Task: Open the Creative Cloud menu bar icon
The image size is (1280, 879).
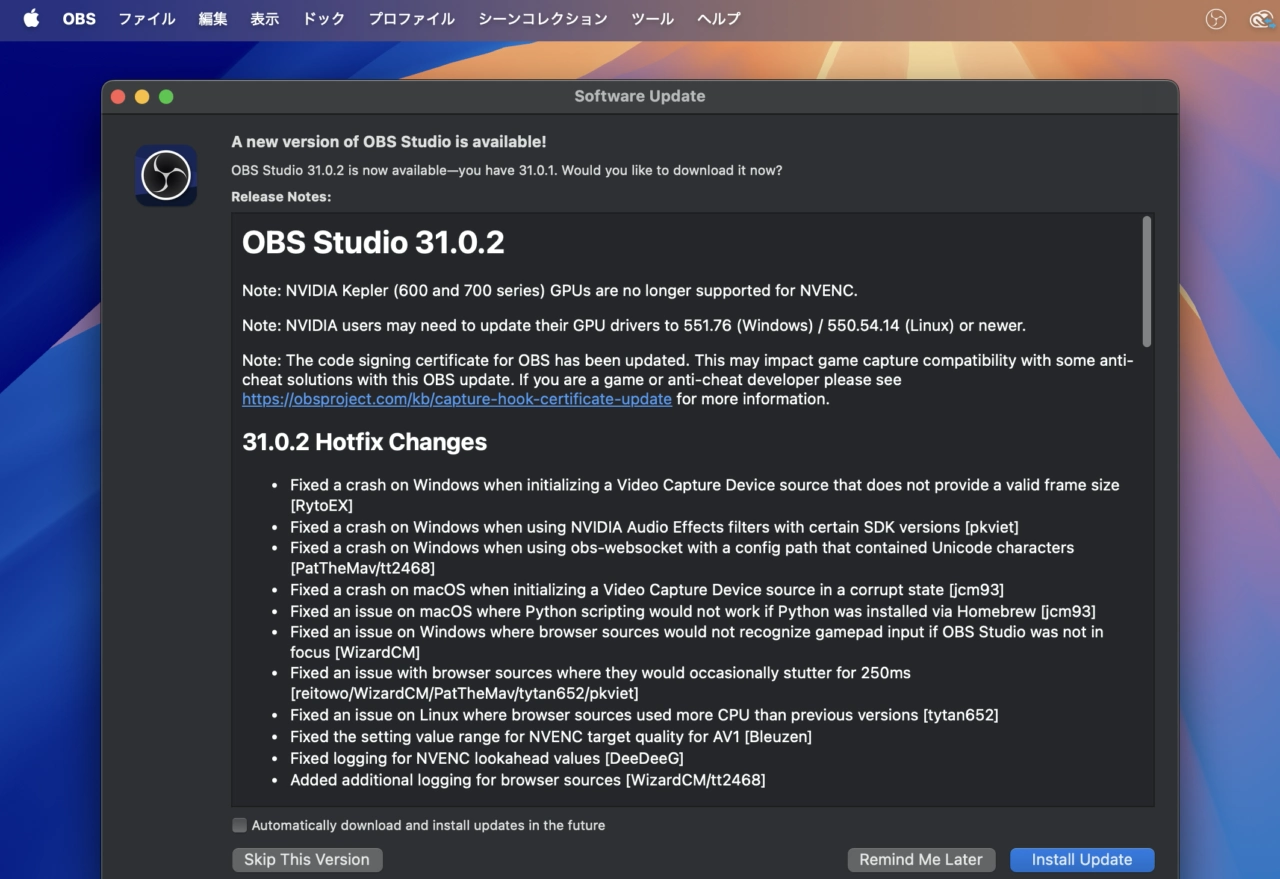Action: (1261, 19)
